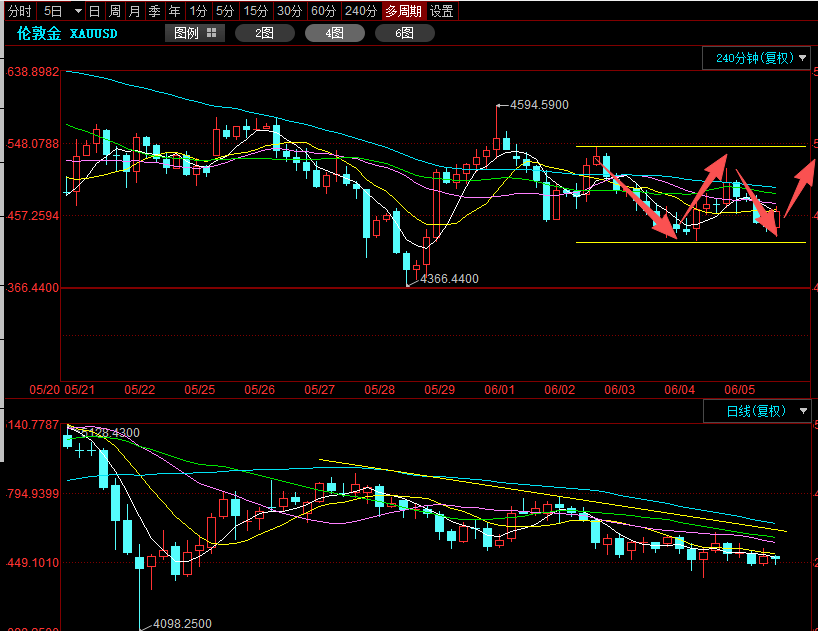Click the 伦敦金 XAUUSD instrument title
This screenshot has width=818, height=631.
pos(67,33)
